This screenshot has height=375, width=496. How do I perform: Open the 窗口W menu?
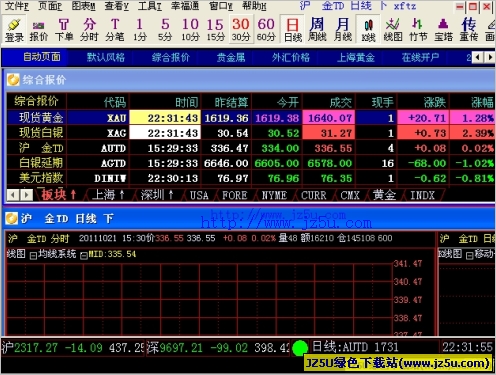click(x=221, y=6)
